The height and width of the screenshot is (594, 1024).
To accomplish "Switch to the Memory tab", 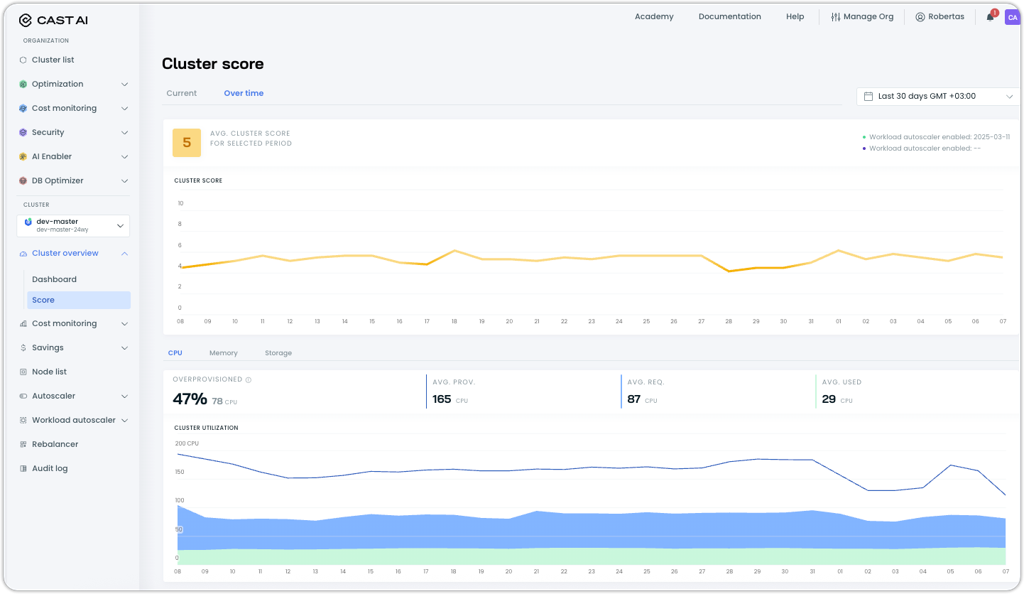I will 223,353.
